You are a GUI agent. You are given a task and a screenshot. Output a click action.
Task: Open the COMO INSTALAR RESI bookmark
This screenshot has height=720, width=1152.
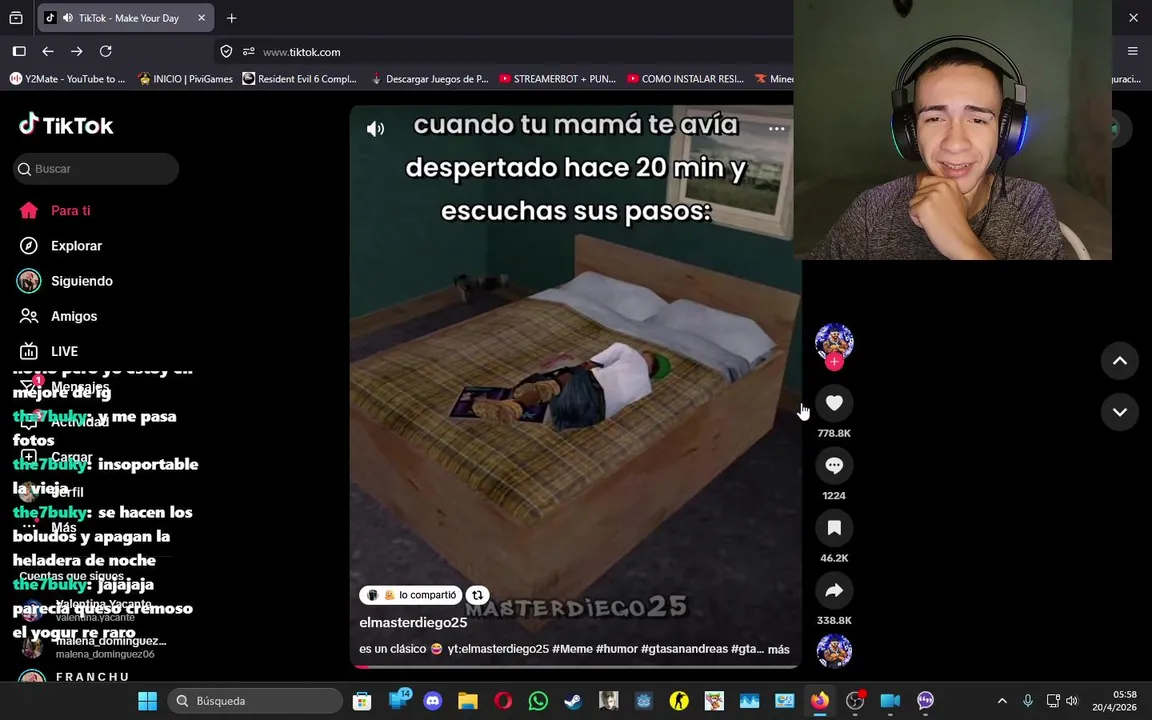tap(685, 79)
